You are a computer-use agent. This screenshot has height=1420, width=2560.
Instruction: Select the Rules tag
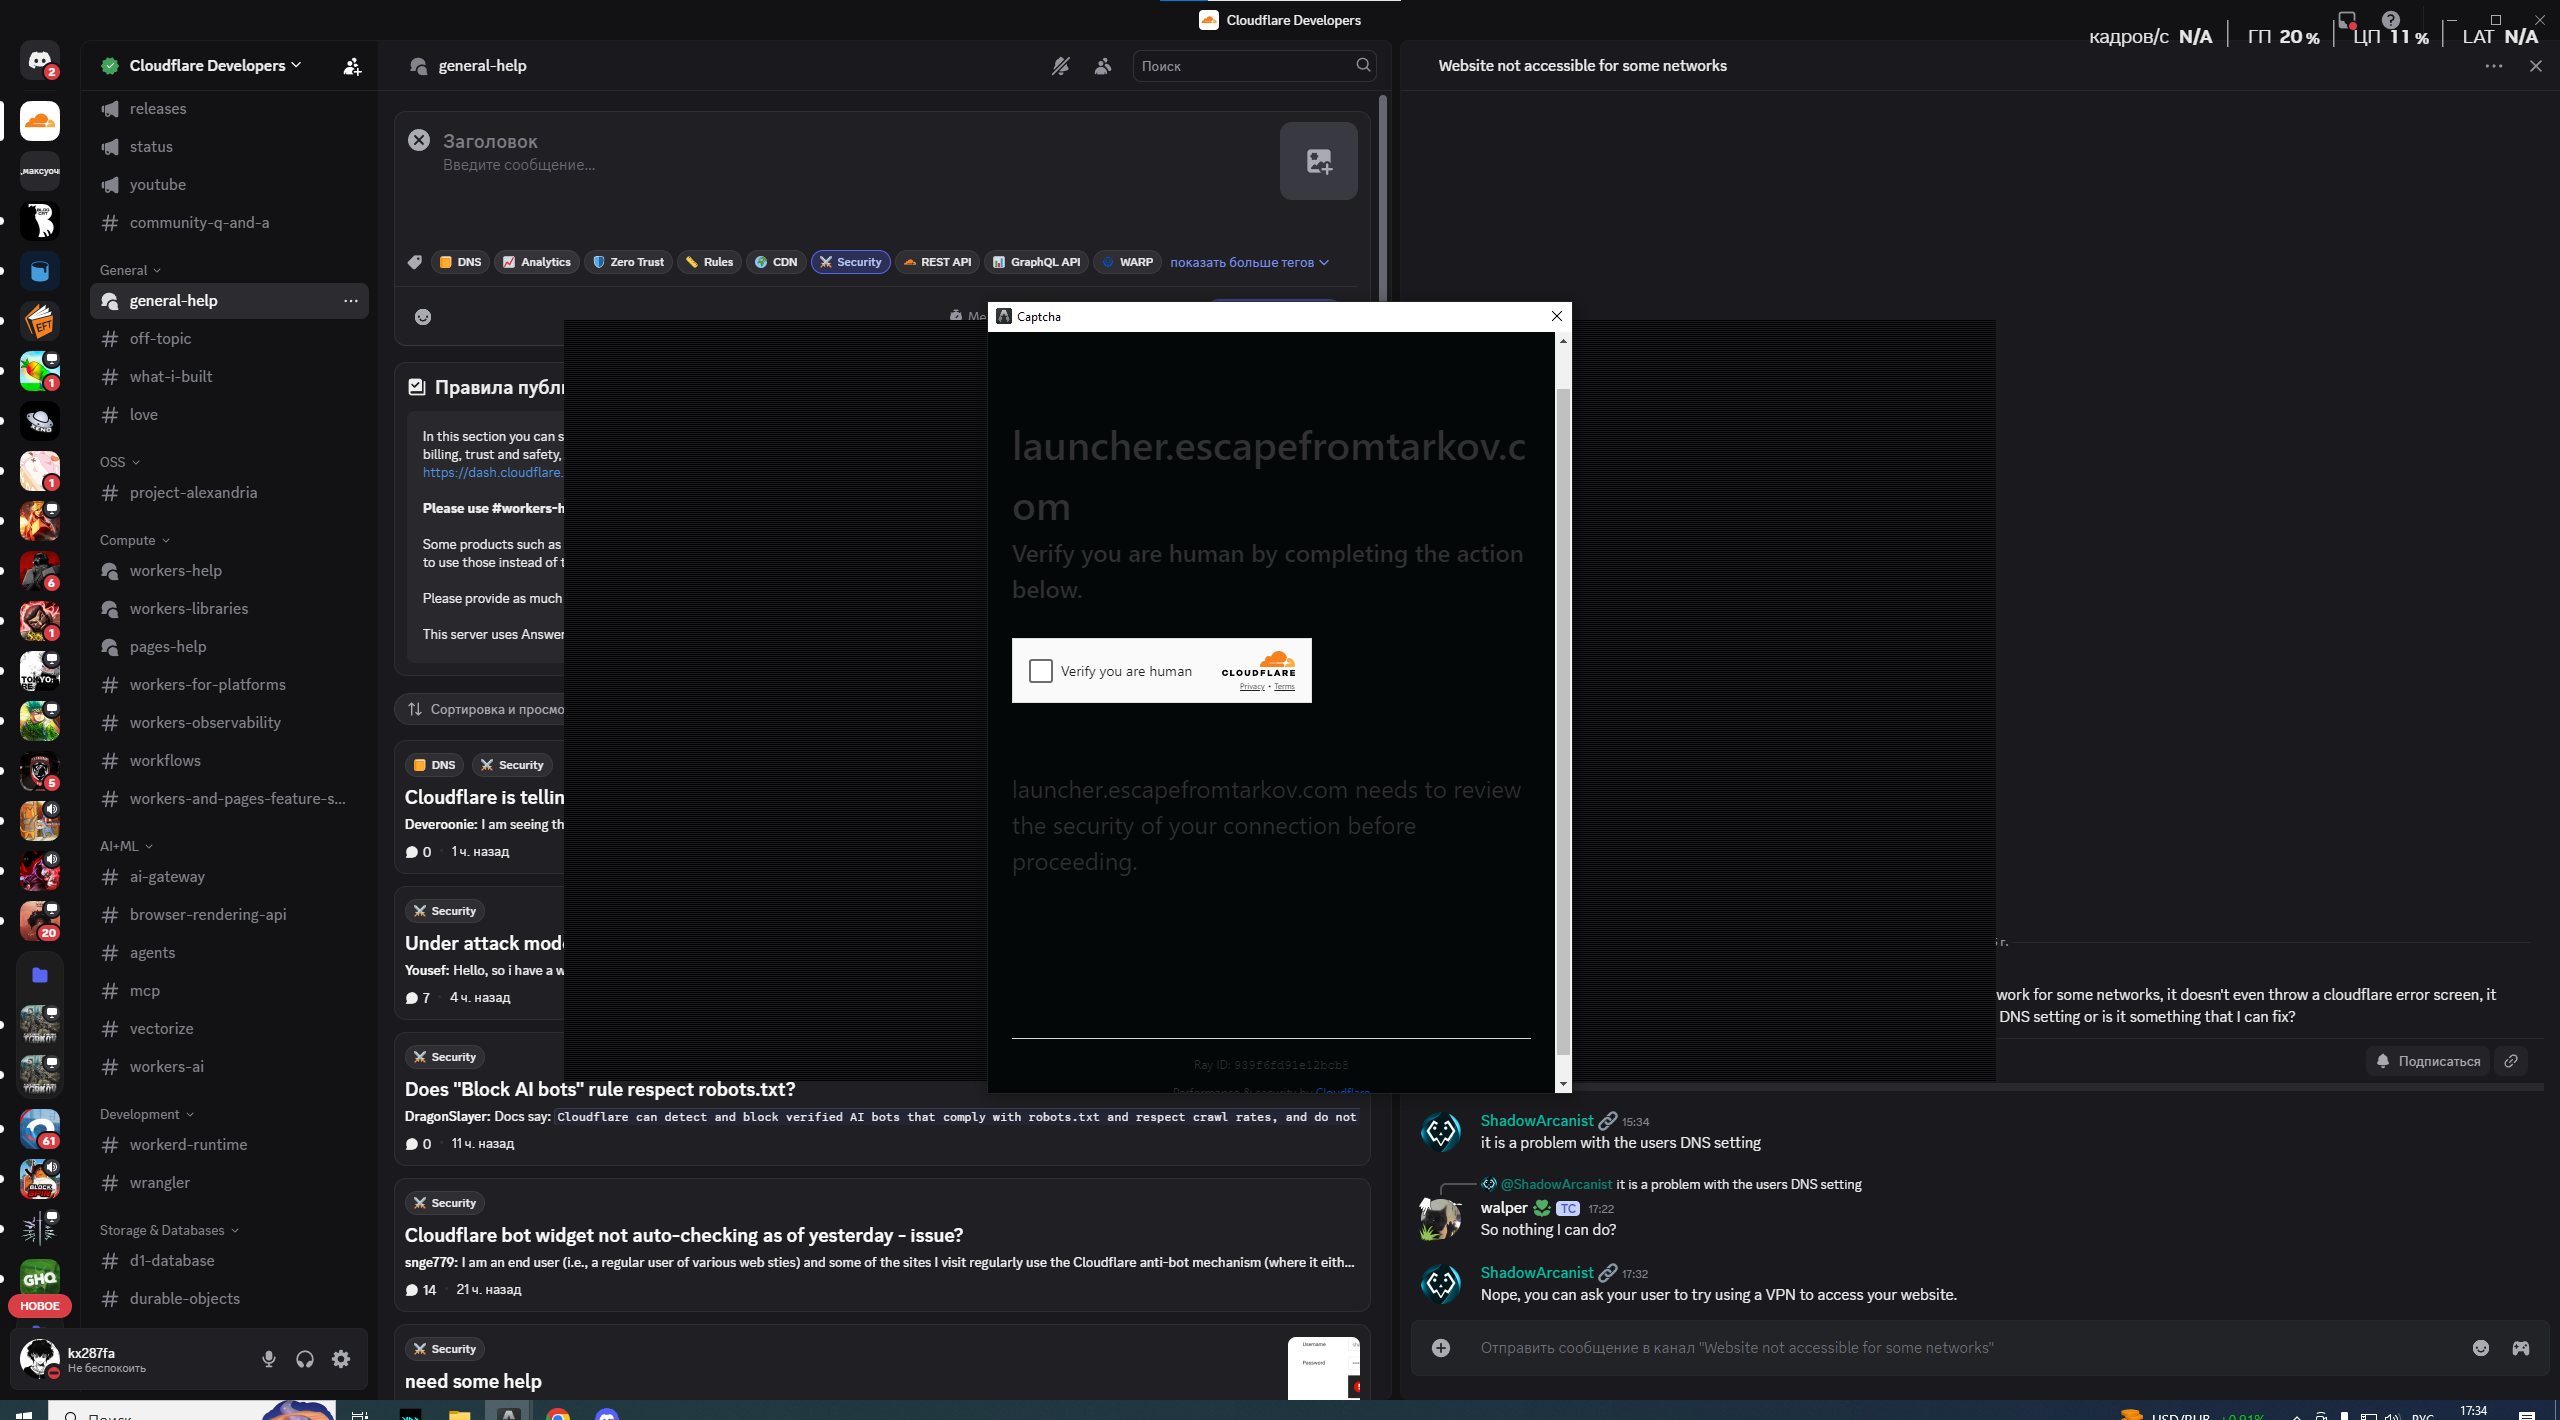click(709, 262)
